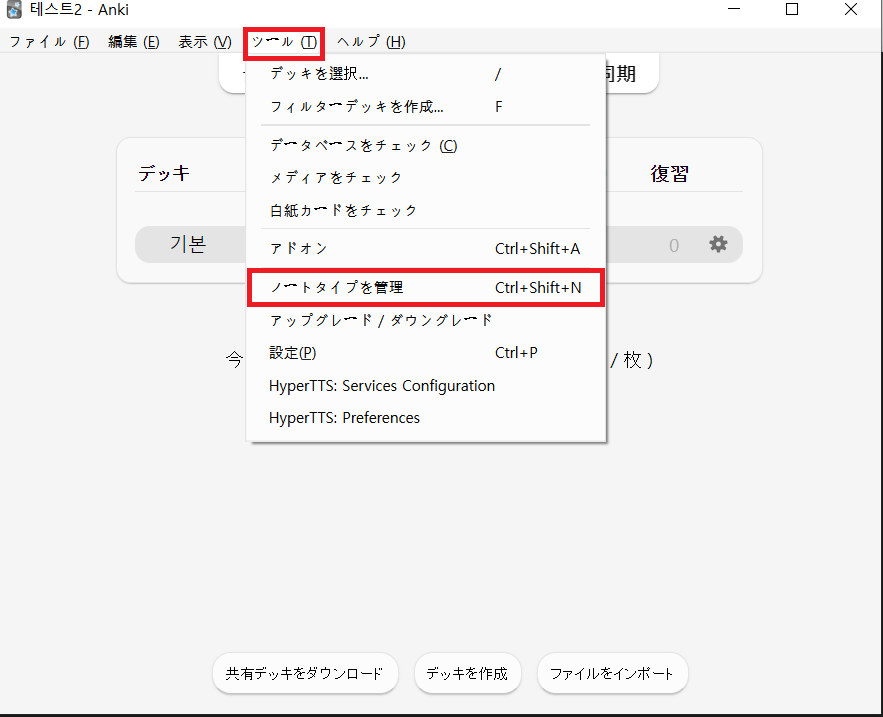
Task: Open the 기본 deck row
Action: click(x=189, y=244)
